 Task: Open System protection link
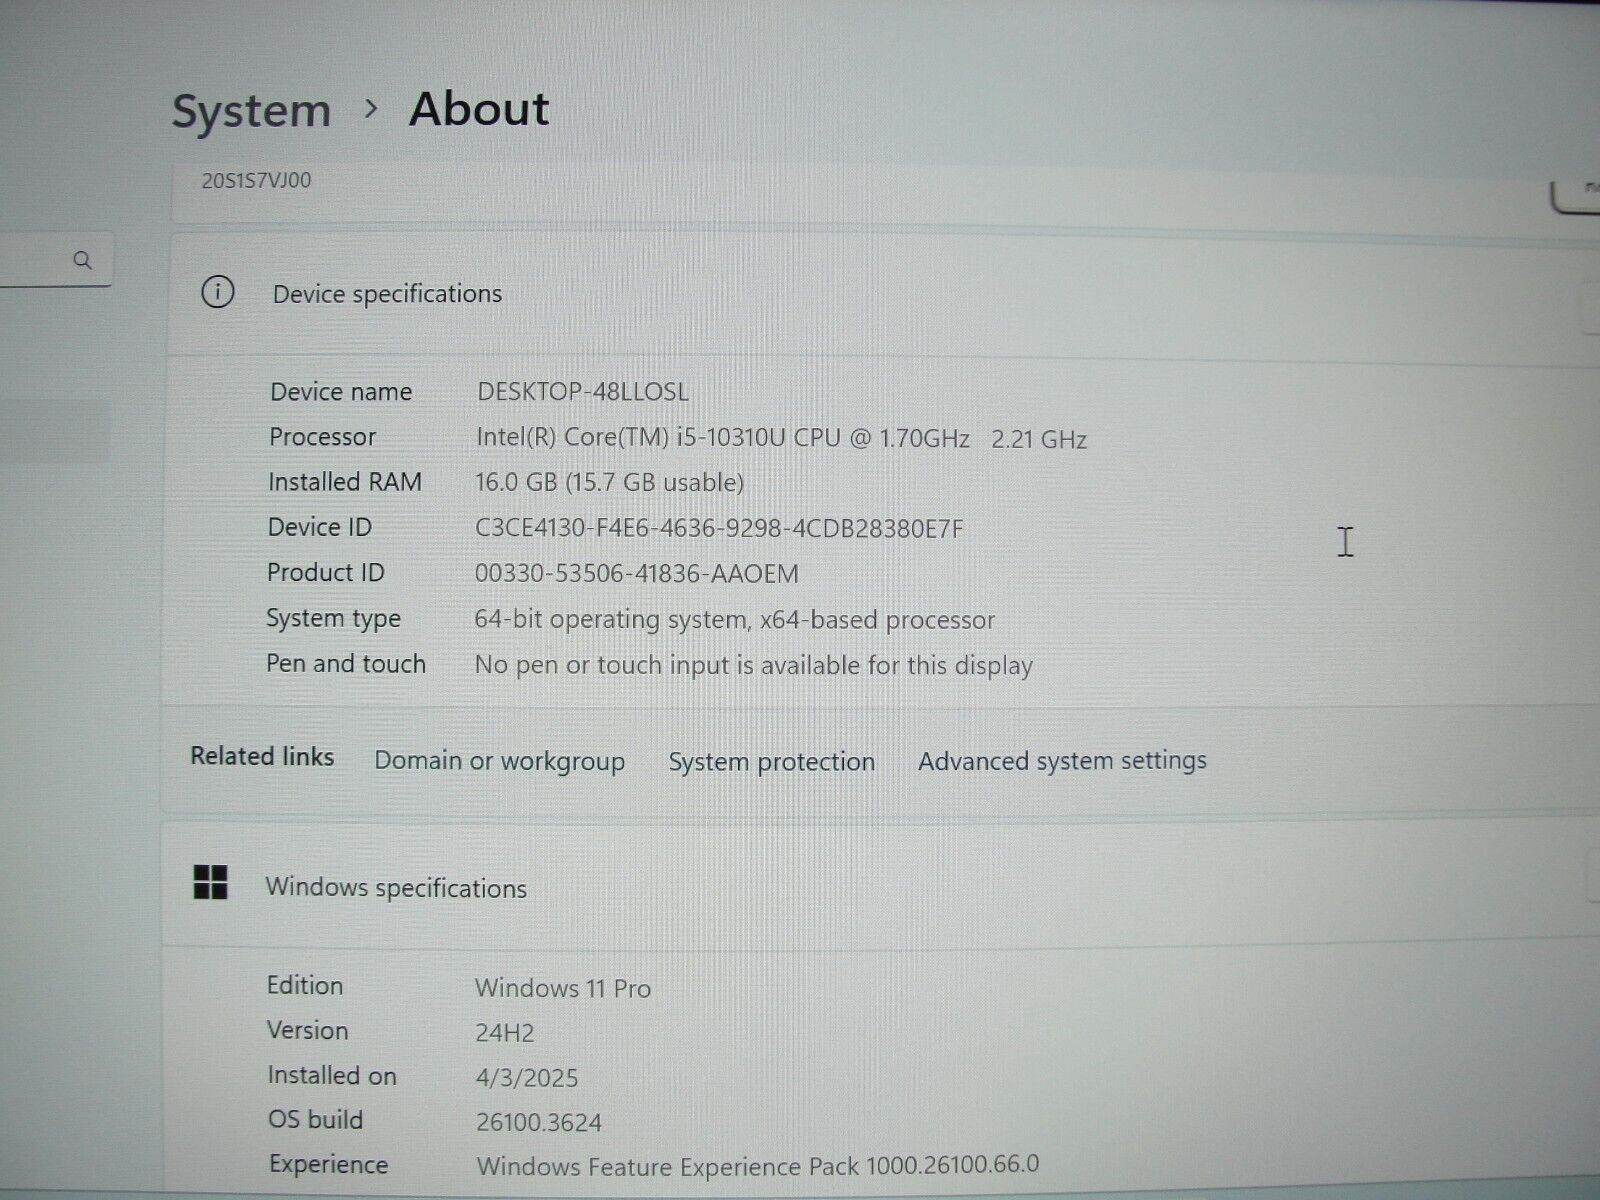pos(771,761)
